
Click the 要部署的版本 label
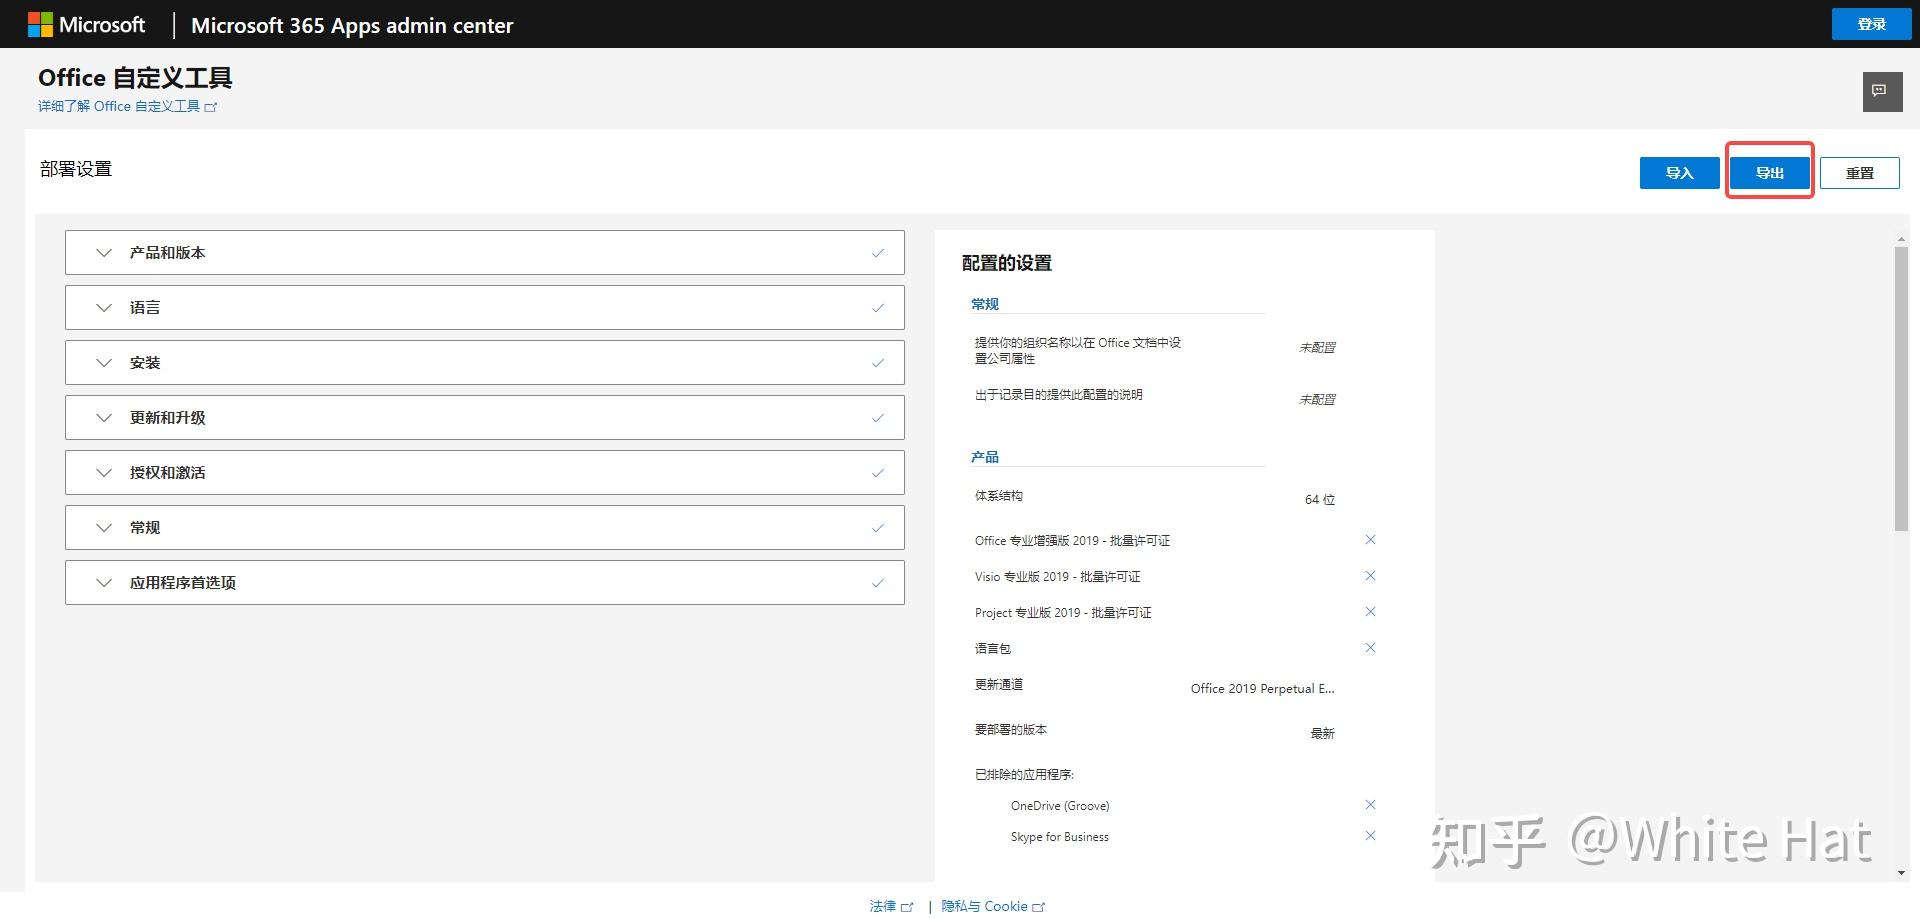click(x=1010, y=730)
